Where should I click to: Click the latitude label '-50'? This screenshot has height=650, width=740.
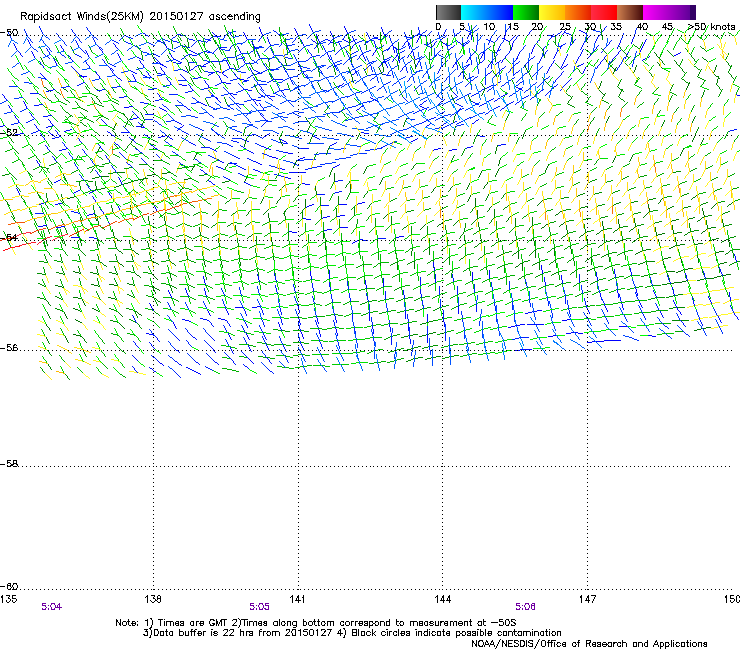pyautogui.click(x=9, y=33)
